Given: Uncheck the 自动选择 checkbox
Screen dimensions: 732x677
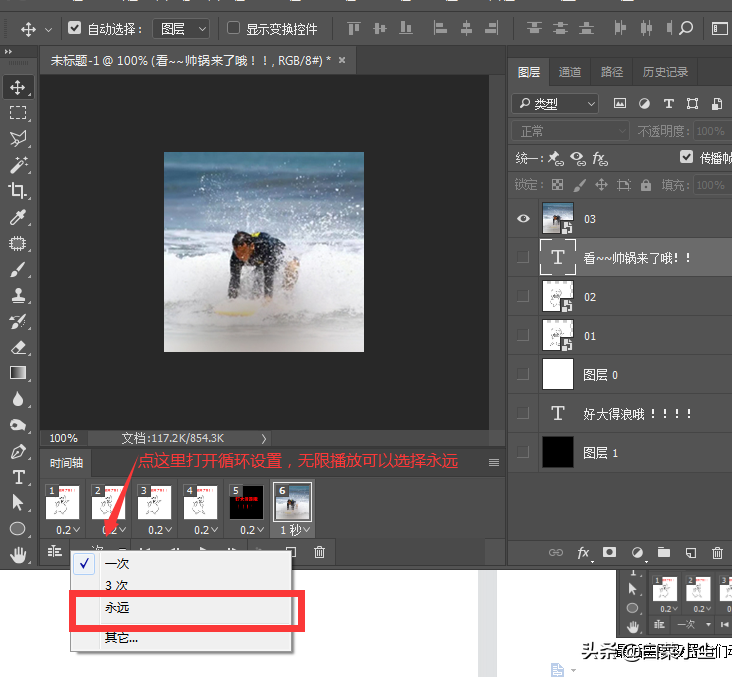Looking at the screenshot, I should 74,28.
